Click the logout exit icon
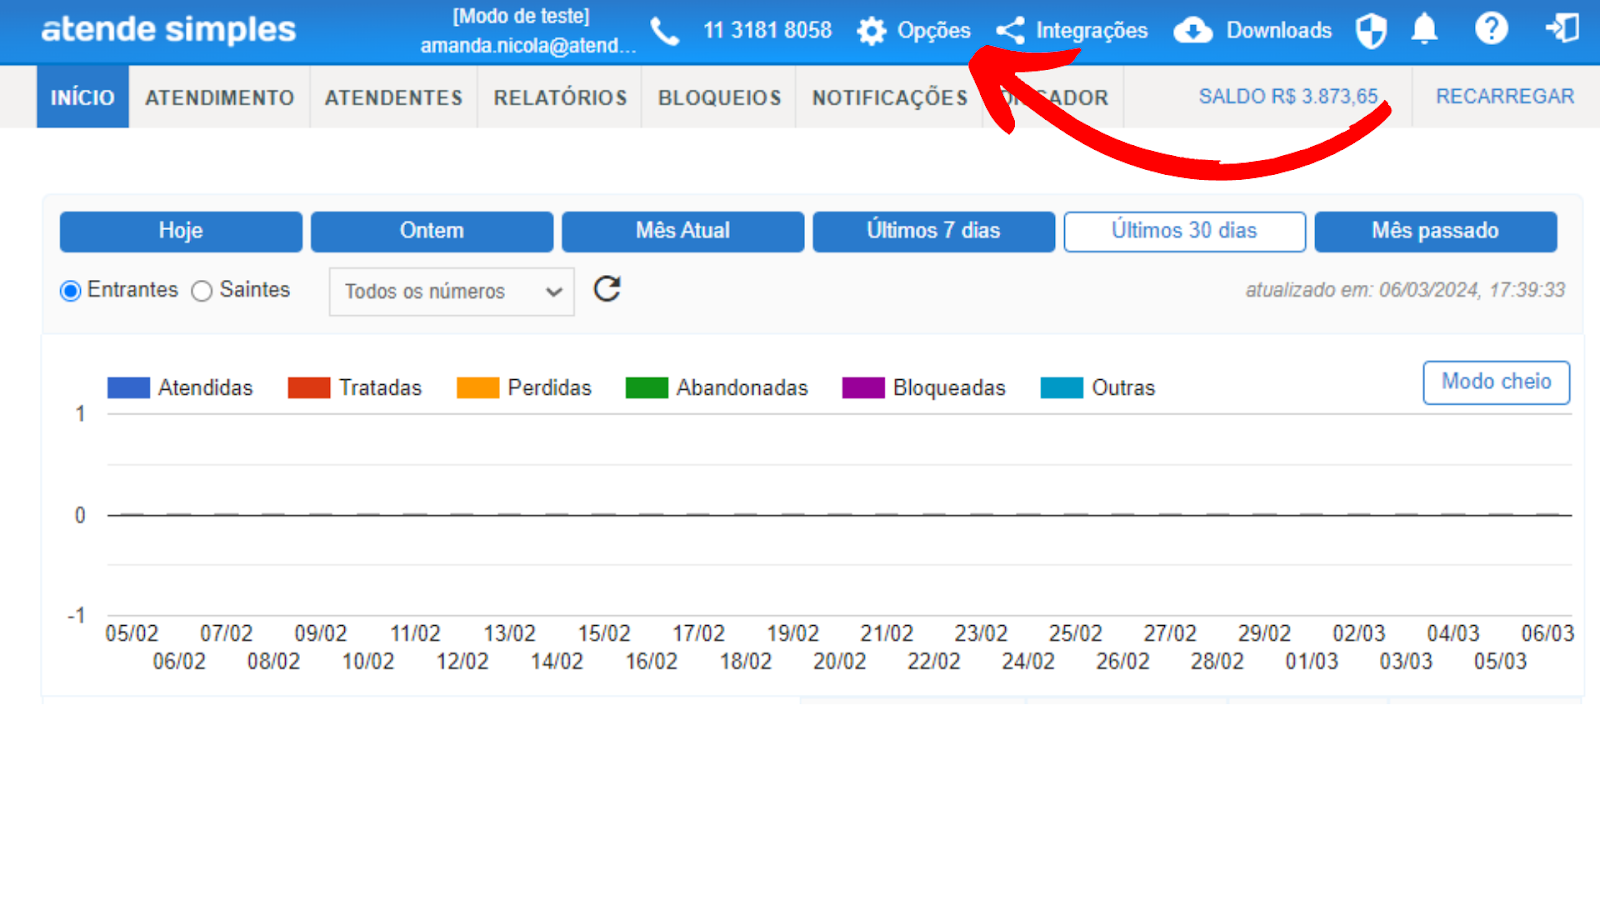The image size is (1600, 900). pos(1562,29)
